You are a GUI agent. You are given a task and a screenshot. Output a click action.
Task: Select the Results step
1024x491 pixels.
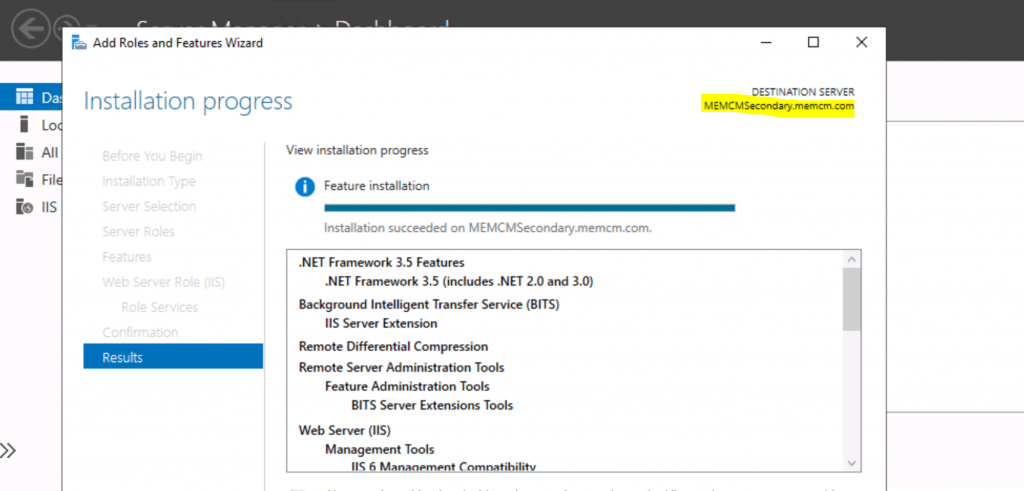173,357
